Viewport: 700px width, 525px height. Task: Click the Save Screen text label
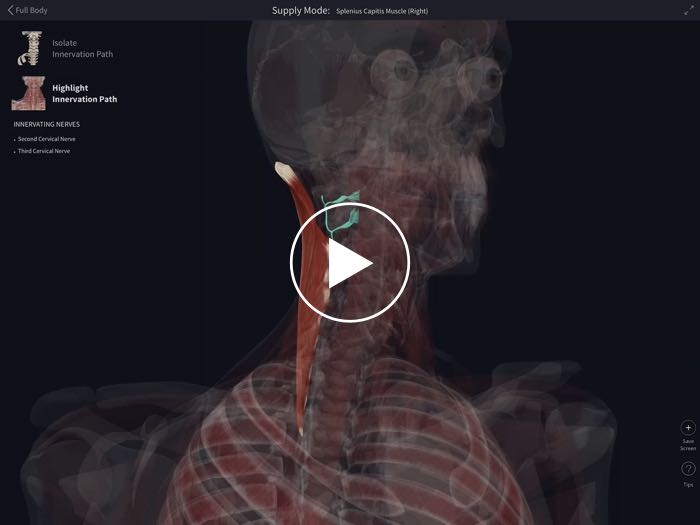(688, 445)
